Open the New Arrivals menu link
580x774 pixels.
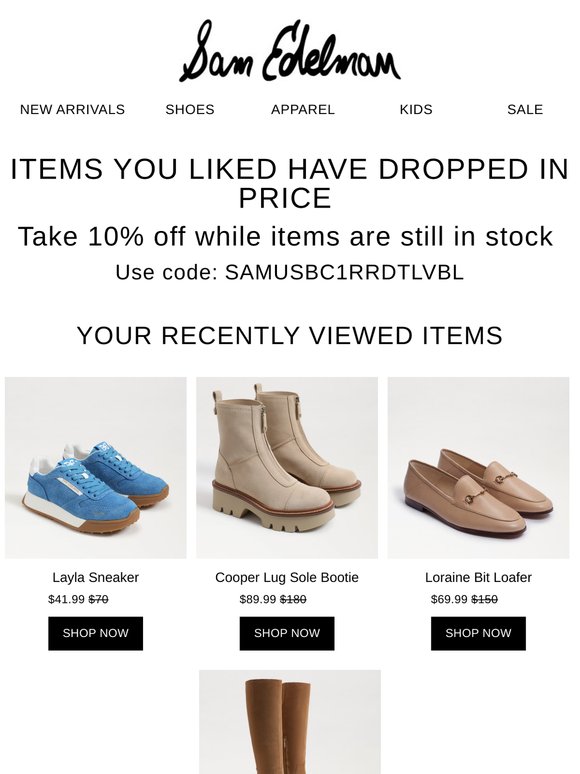coord(72,110)
